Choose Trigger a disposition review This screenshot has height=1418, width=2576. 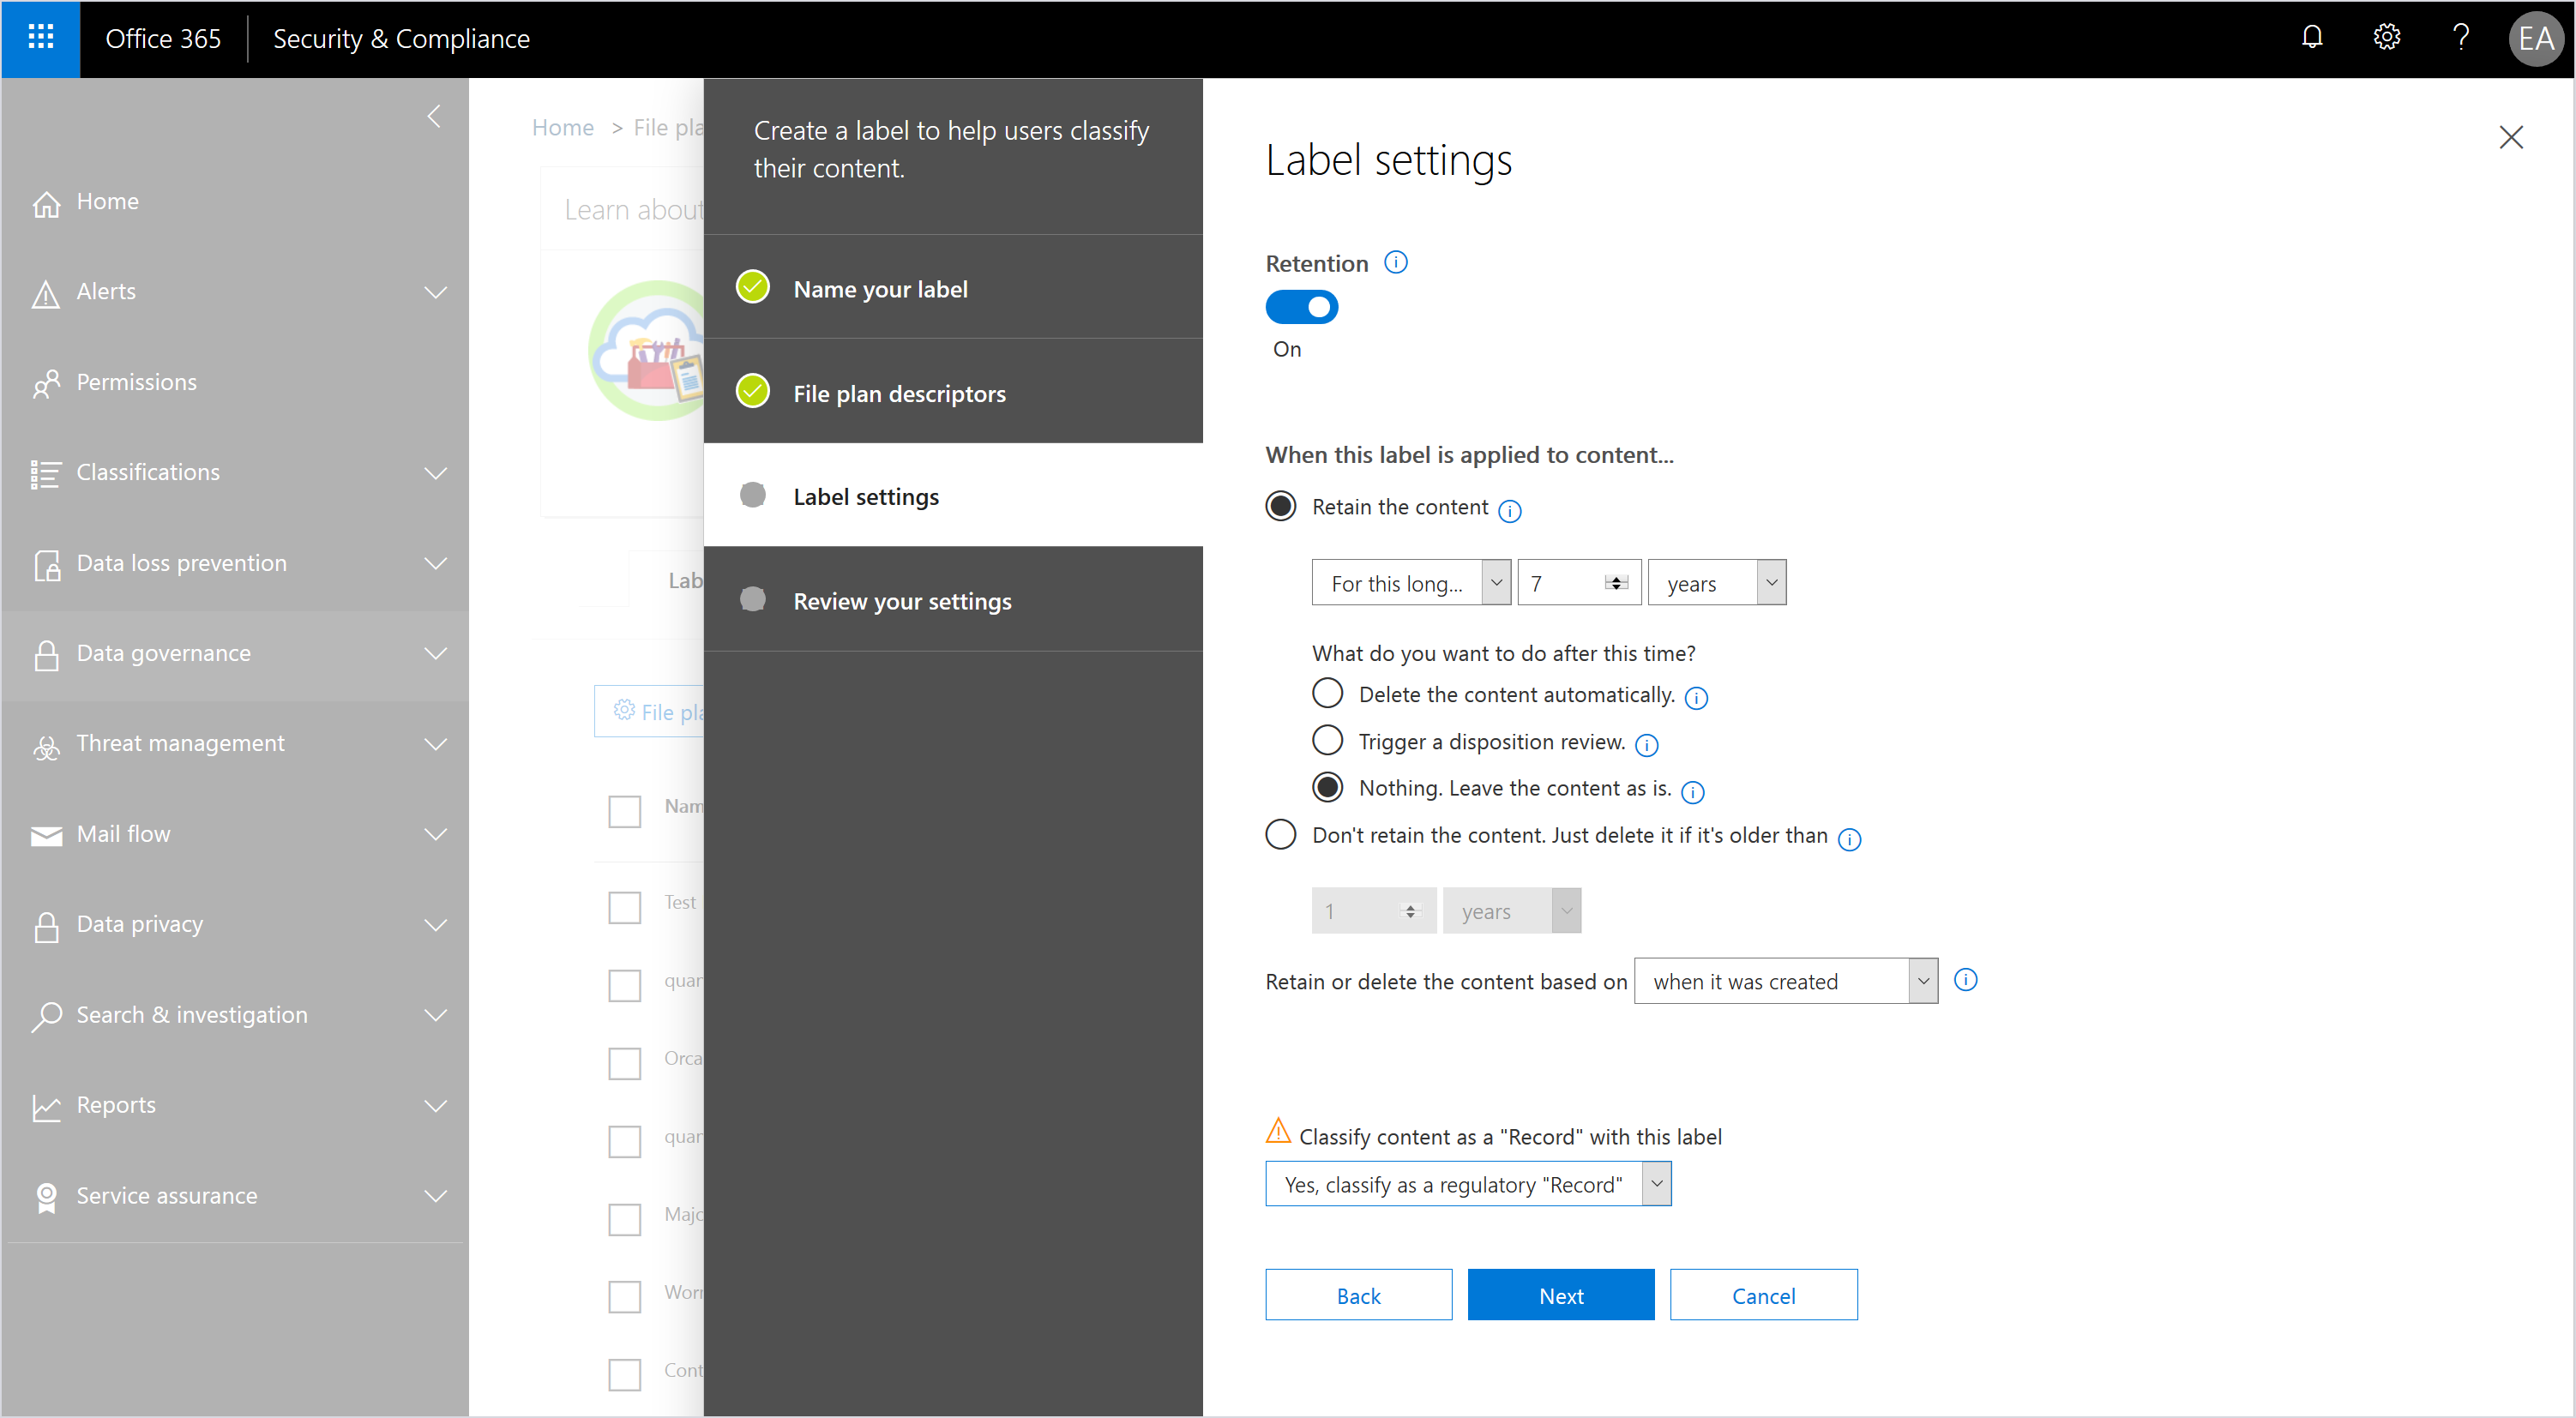click(1327, 740)
